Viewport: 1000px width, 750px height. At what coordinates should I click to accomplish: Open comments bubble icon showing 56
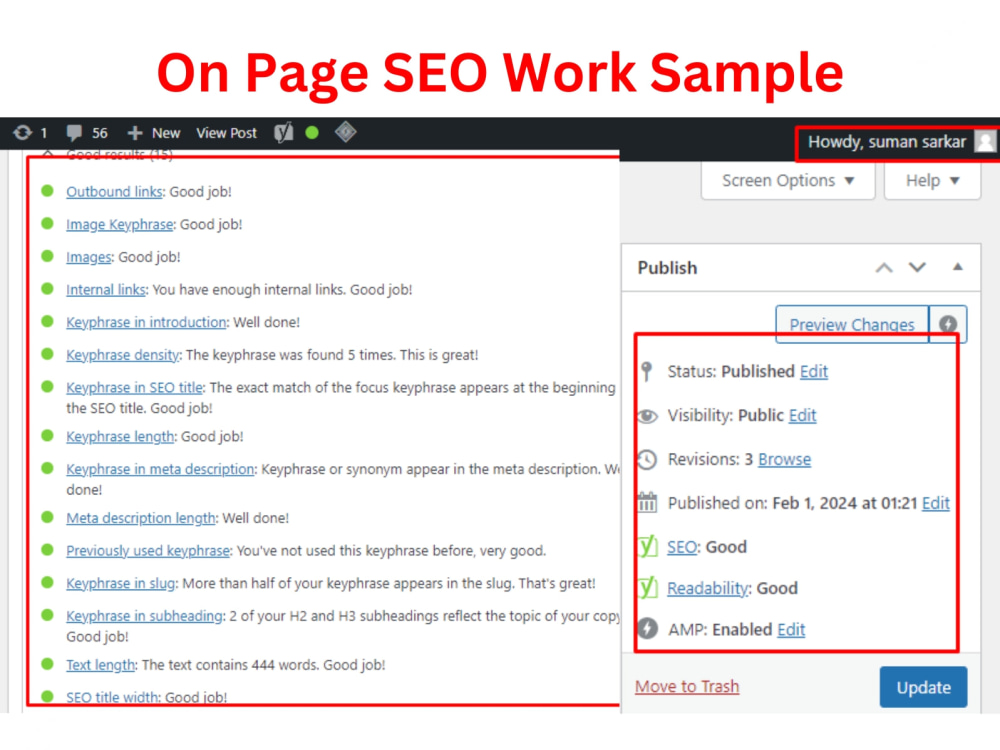[x=74, y=133]
